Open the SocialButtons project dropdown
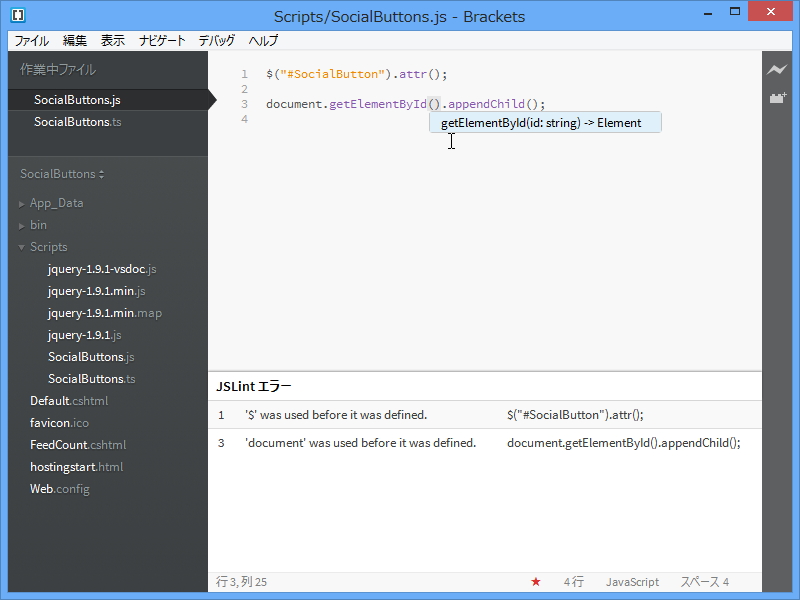Image resolution: width=800 pixels, height=600 pixels. [62, 174]
